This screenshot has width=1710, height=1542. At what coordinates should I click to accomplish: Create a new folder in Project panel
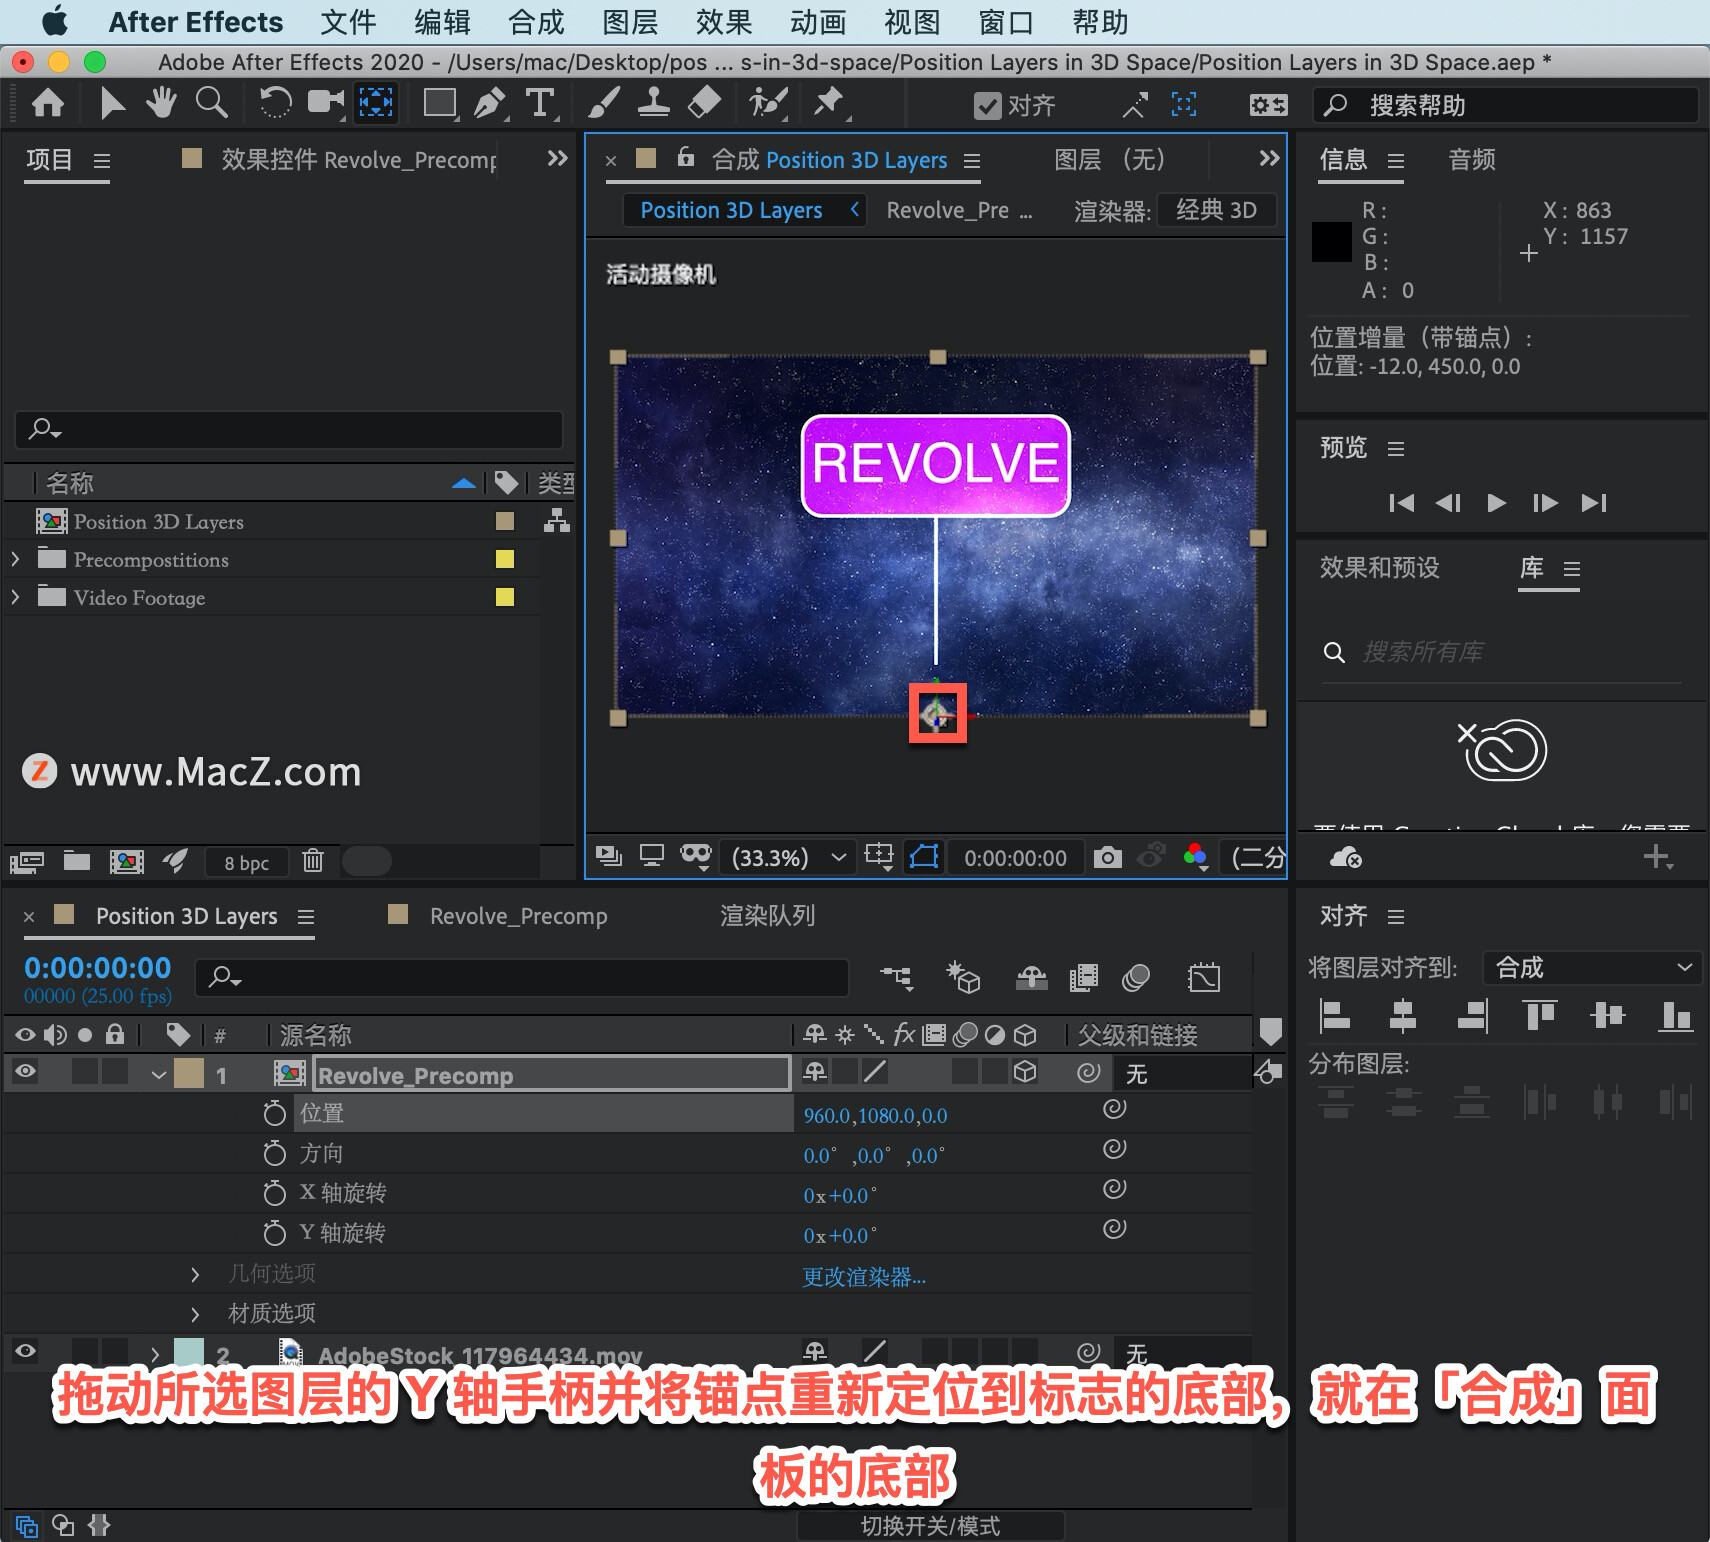77,860
